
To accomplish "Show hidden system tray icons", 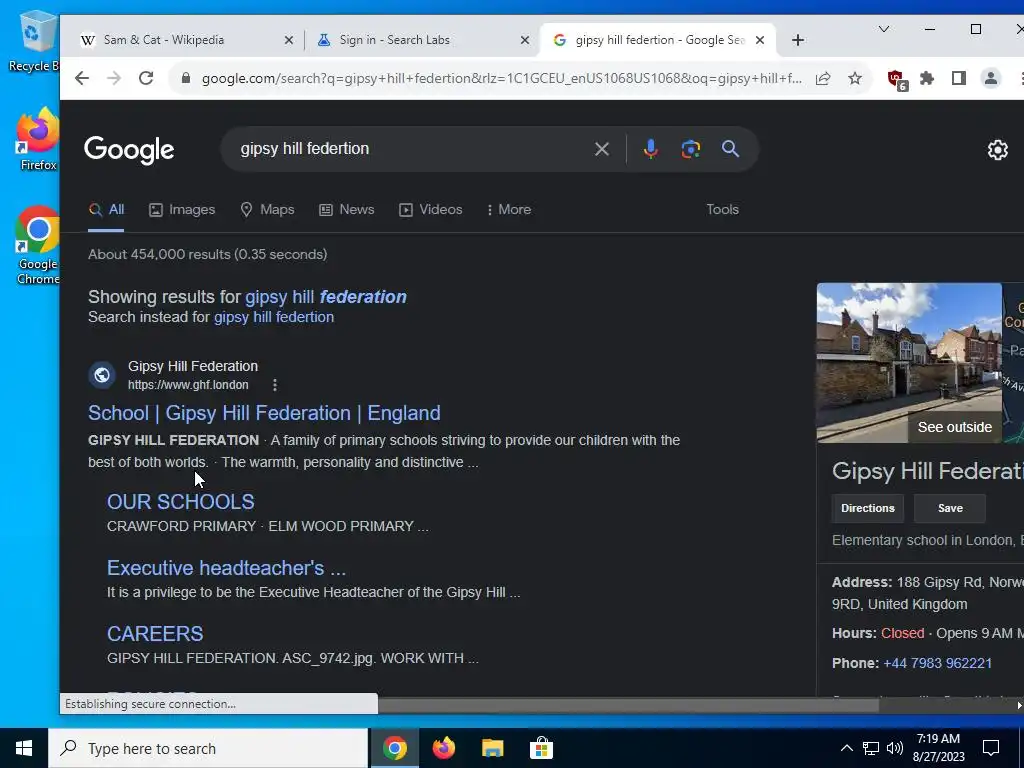I will tap(846, 748).
